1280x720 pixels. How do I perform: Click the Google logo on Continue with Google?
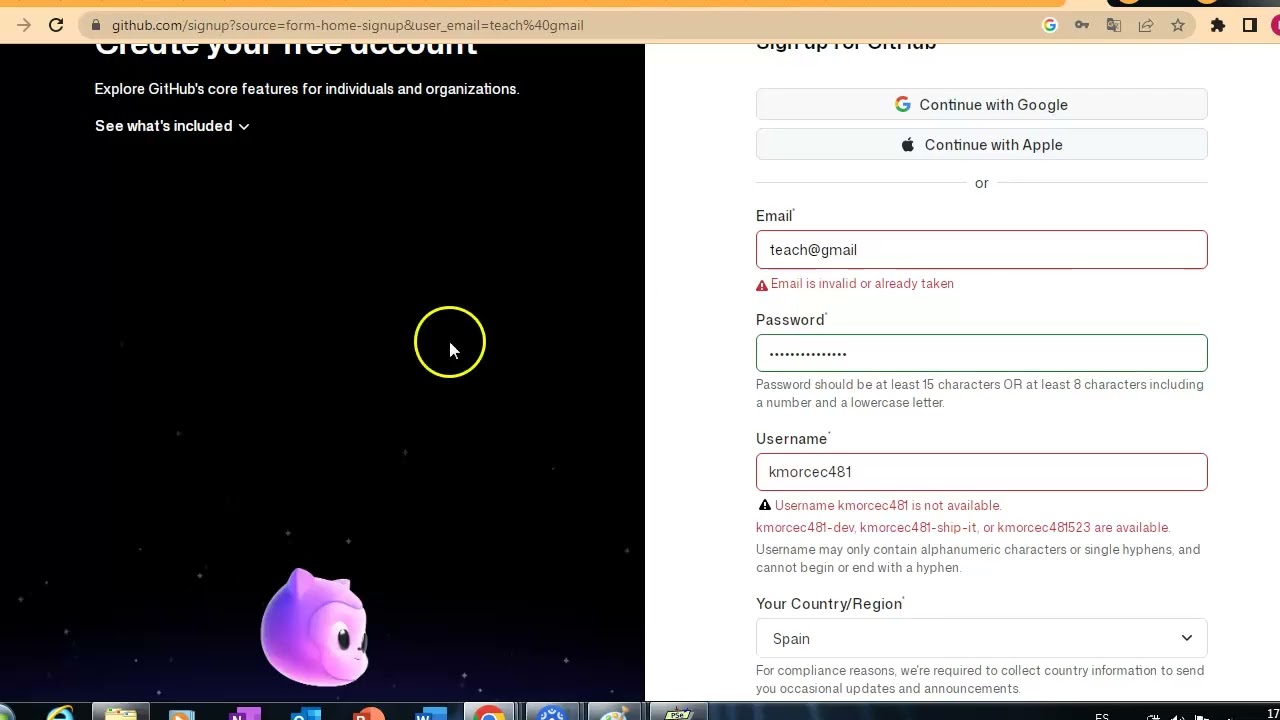903,104
